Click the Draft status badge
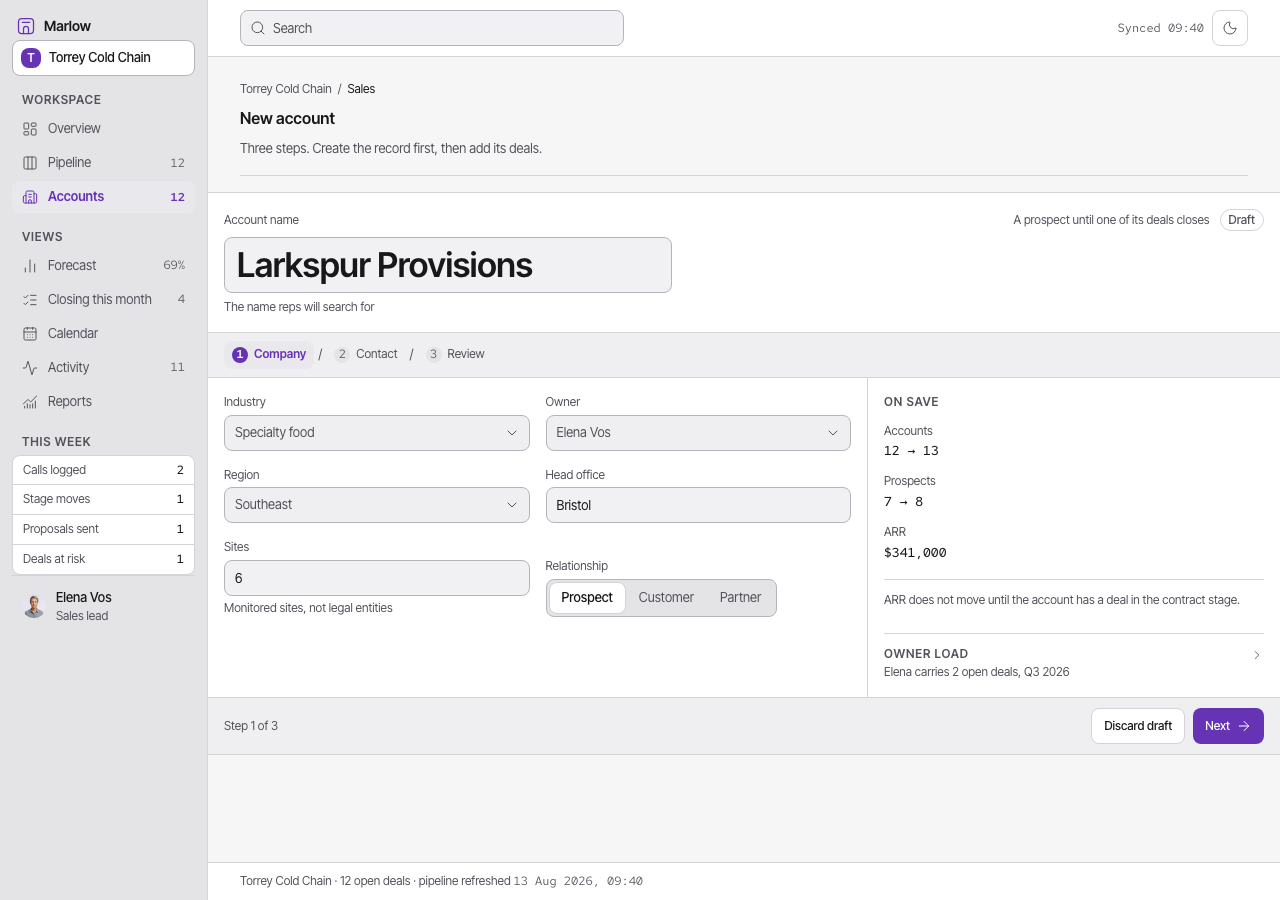Viewport: 1280px width, 900px height. tap(1241, 220)
